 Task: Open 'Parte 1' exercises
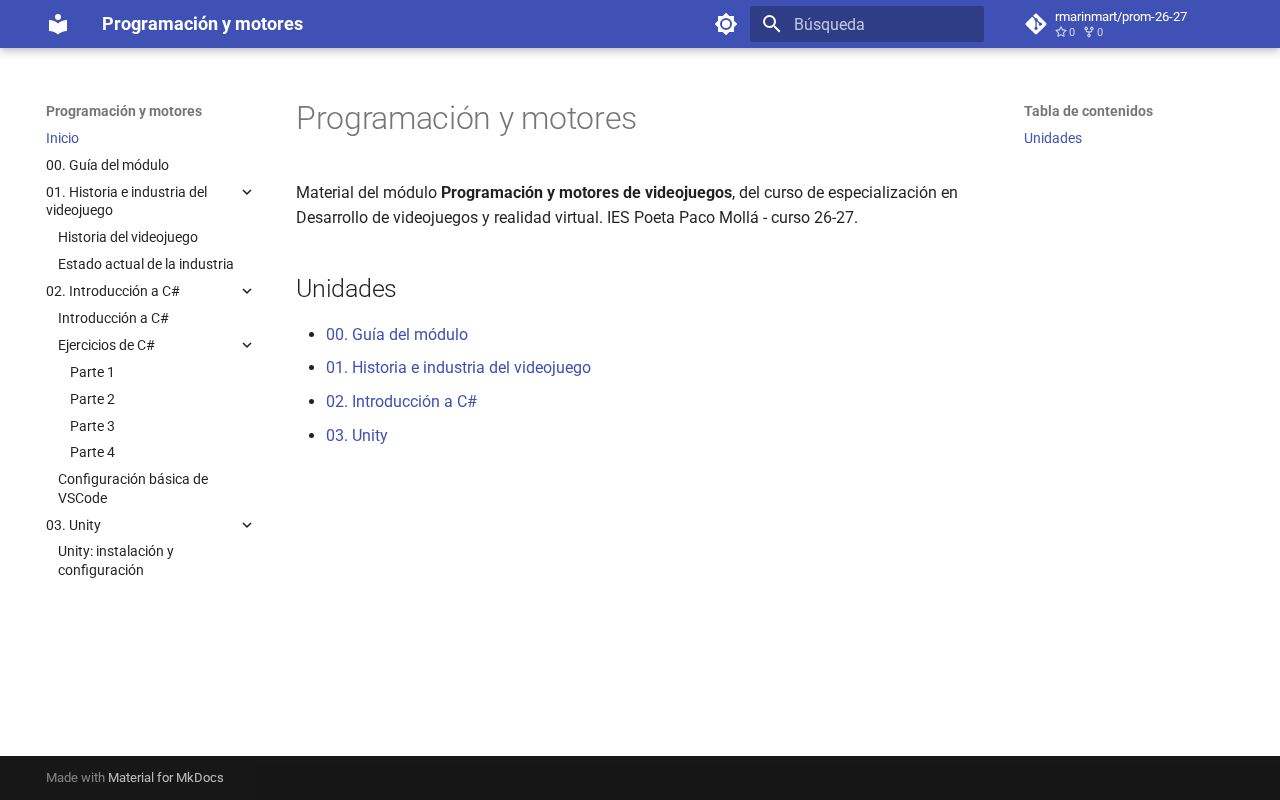(92, 372)
